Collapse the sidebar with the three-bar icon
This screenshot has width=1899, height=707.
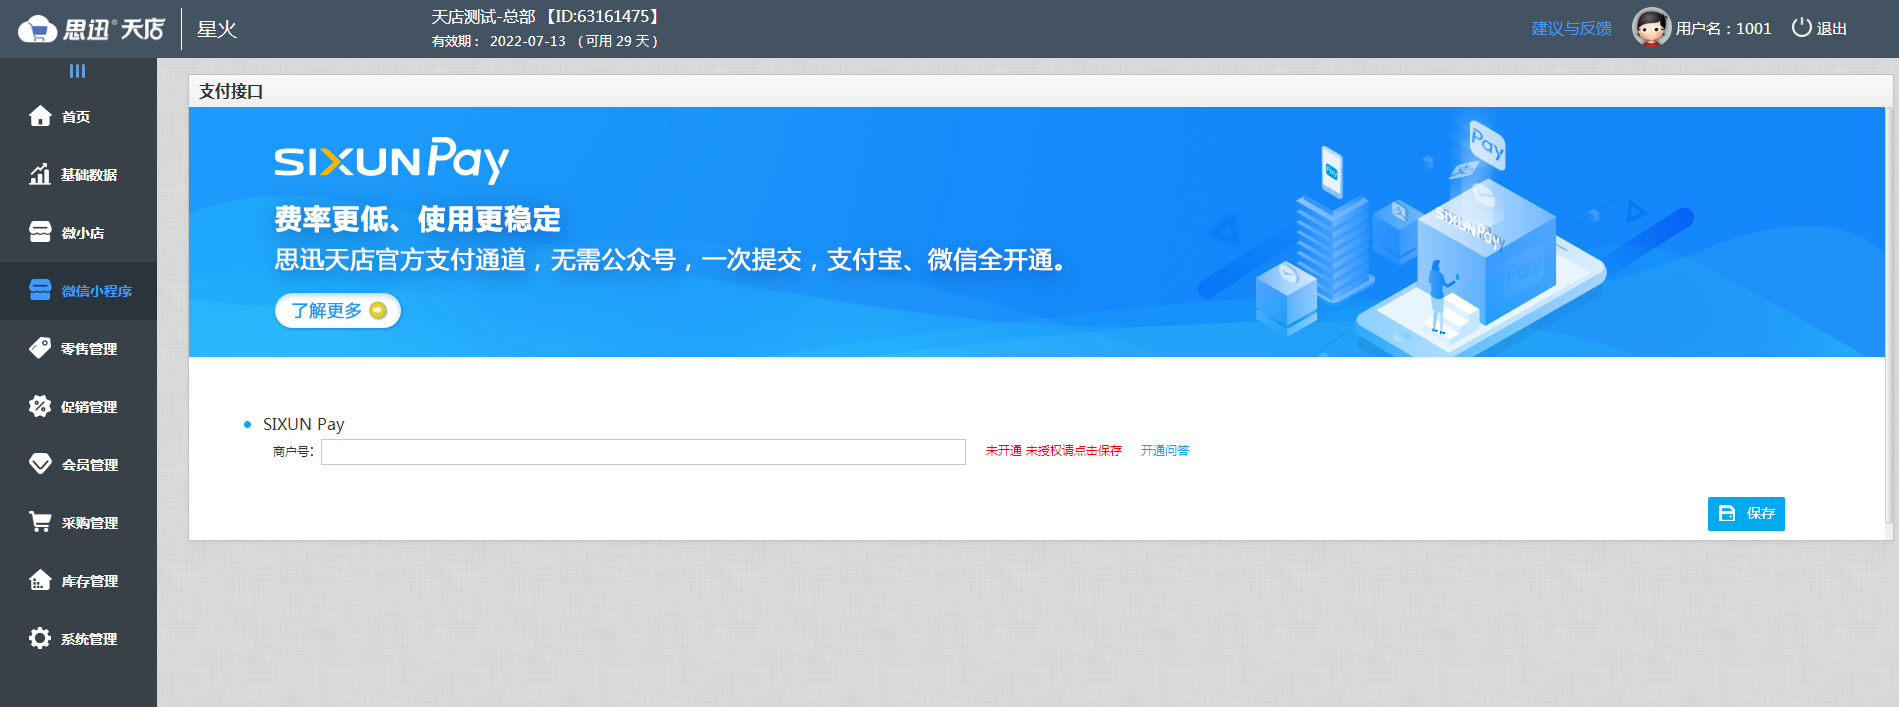[x=77, y=71]
